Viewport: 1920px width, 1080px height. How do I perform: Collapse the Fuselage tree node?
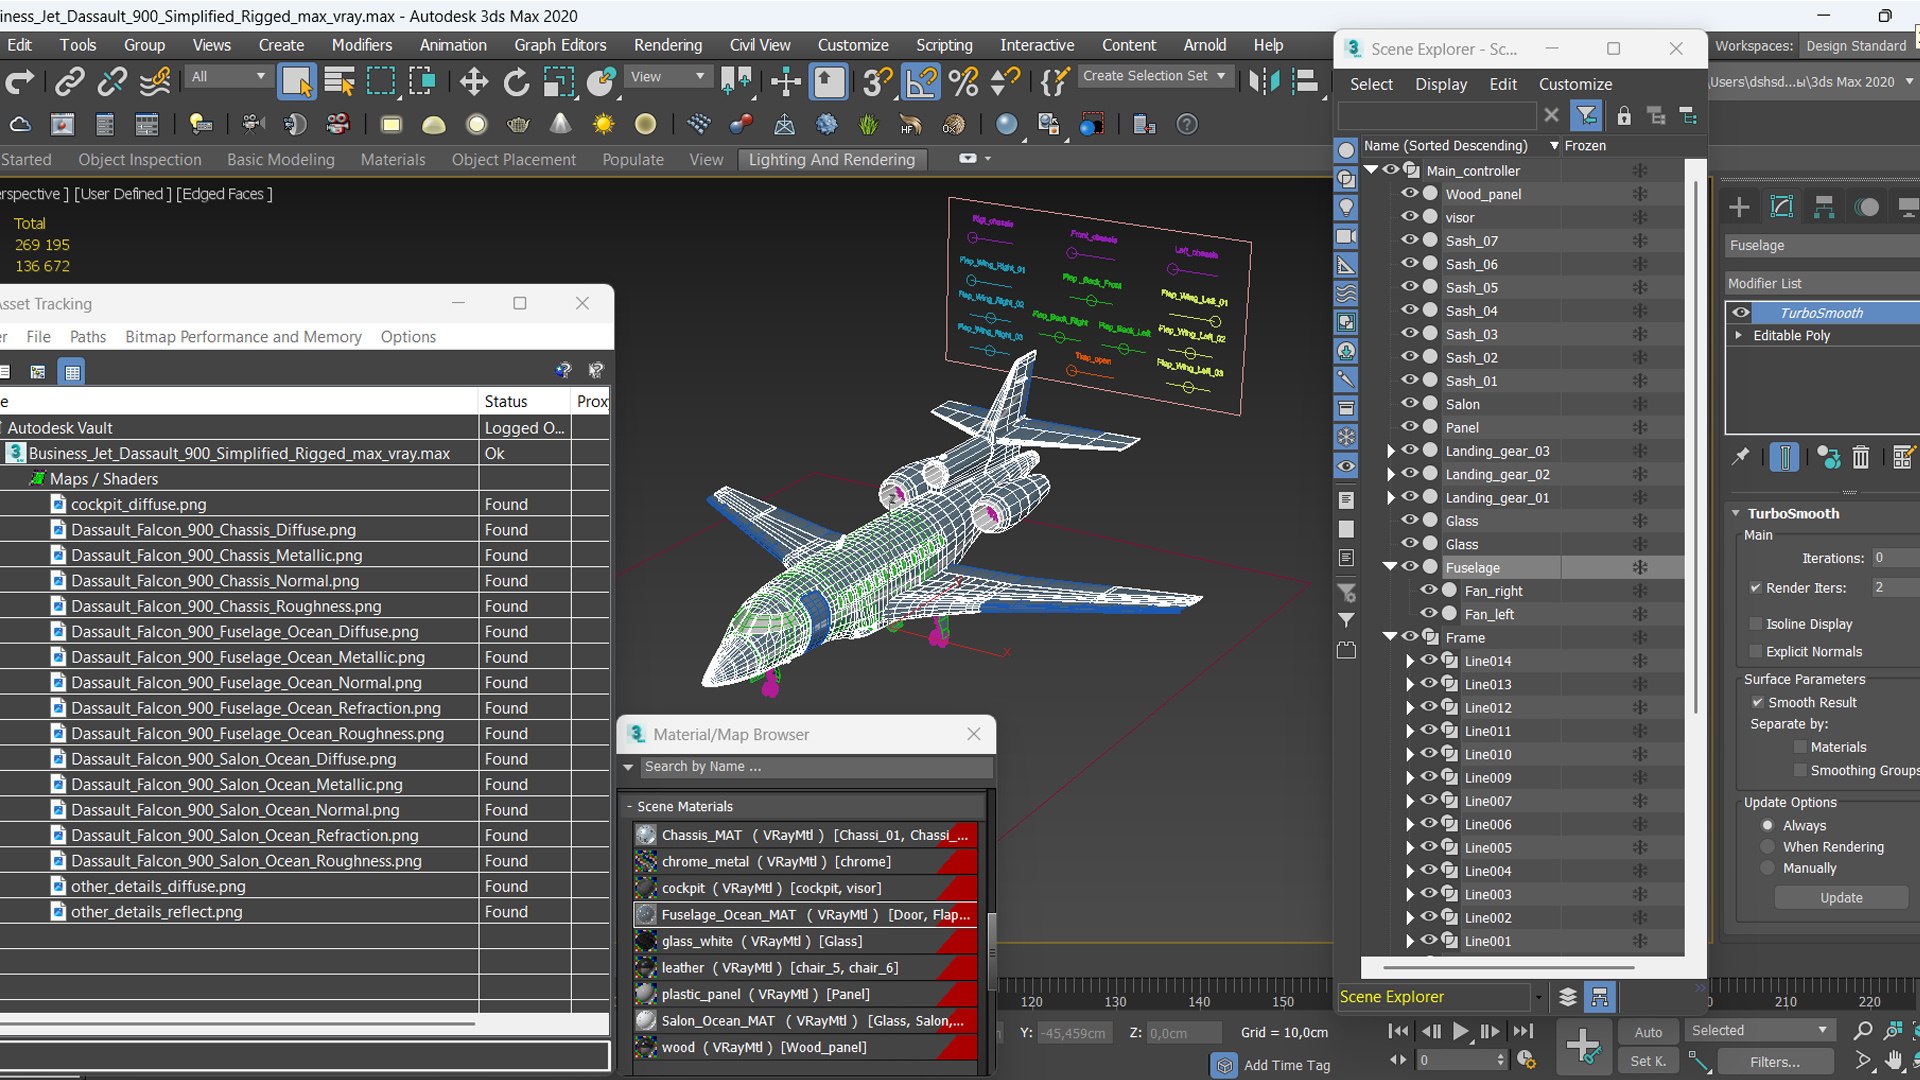pyautogui.click(x=1390, y=567)
